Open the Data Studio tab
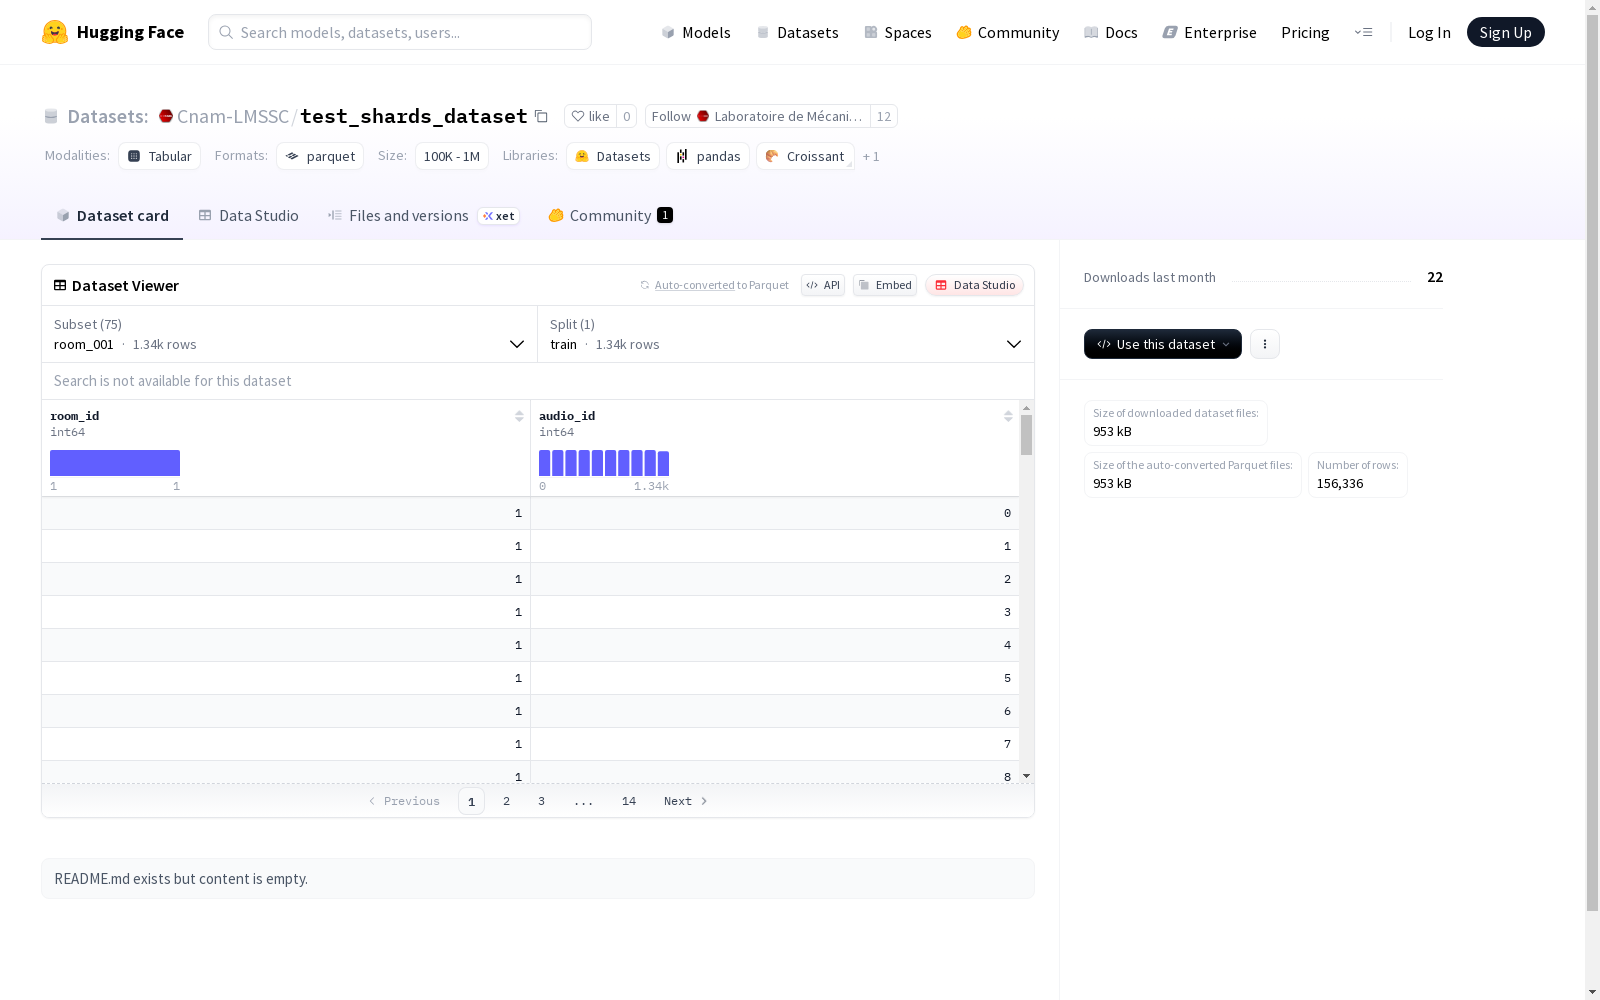Screen dimensions: 1600x1000 [x=249, y=216]
